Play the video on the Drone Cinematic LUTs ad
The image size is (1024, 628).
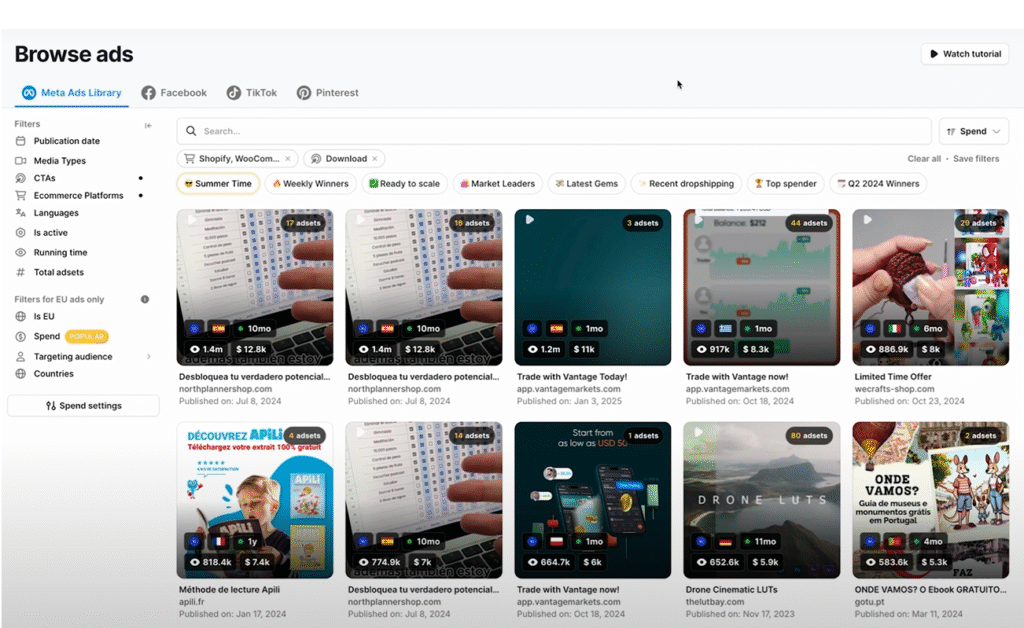click(x=698, y=432)
